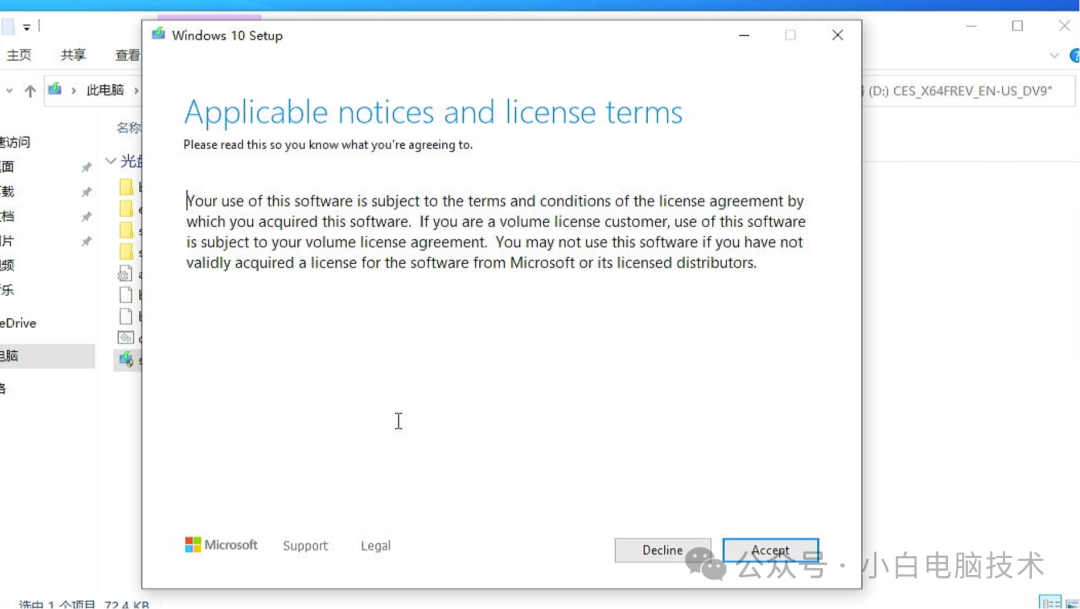Open the 视频 folder in the sidebar
The image size is (1080, 609).
pos(7,265)
